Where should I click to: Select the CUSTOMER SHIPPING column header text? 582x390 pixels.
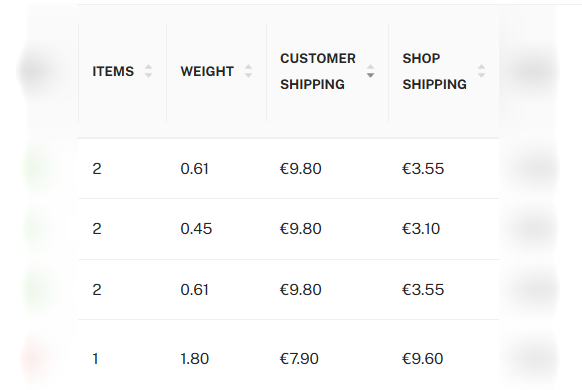pos(318,71)
